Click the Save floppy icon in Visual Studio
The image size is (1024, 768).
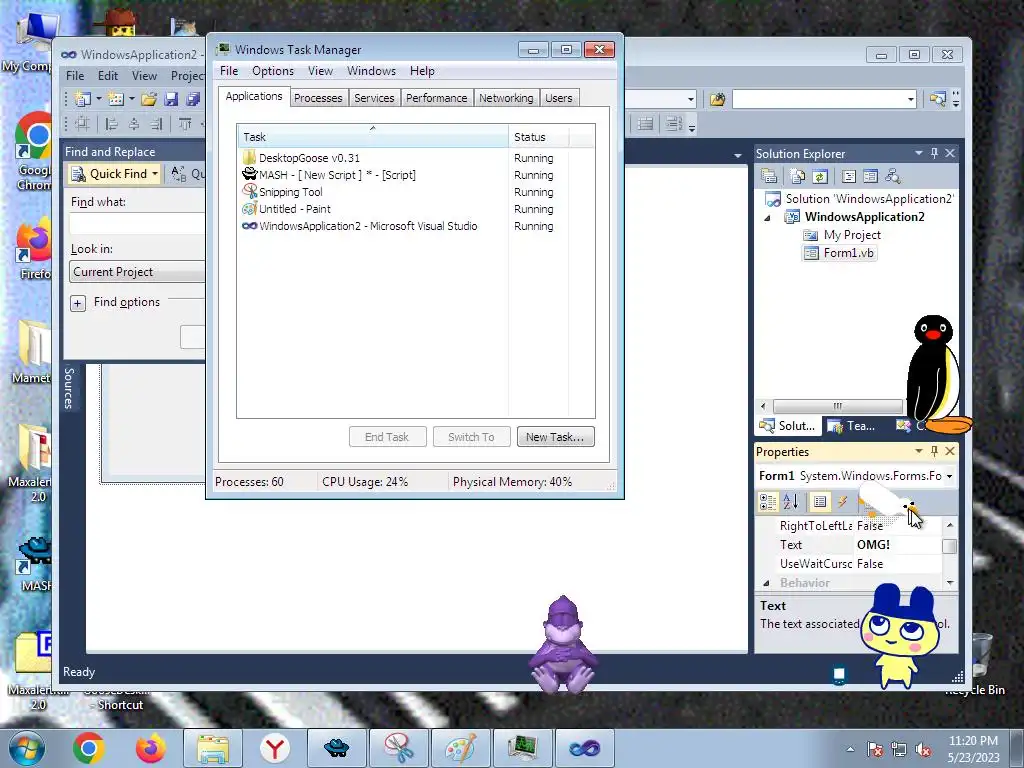point(171,99)
